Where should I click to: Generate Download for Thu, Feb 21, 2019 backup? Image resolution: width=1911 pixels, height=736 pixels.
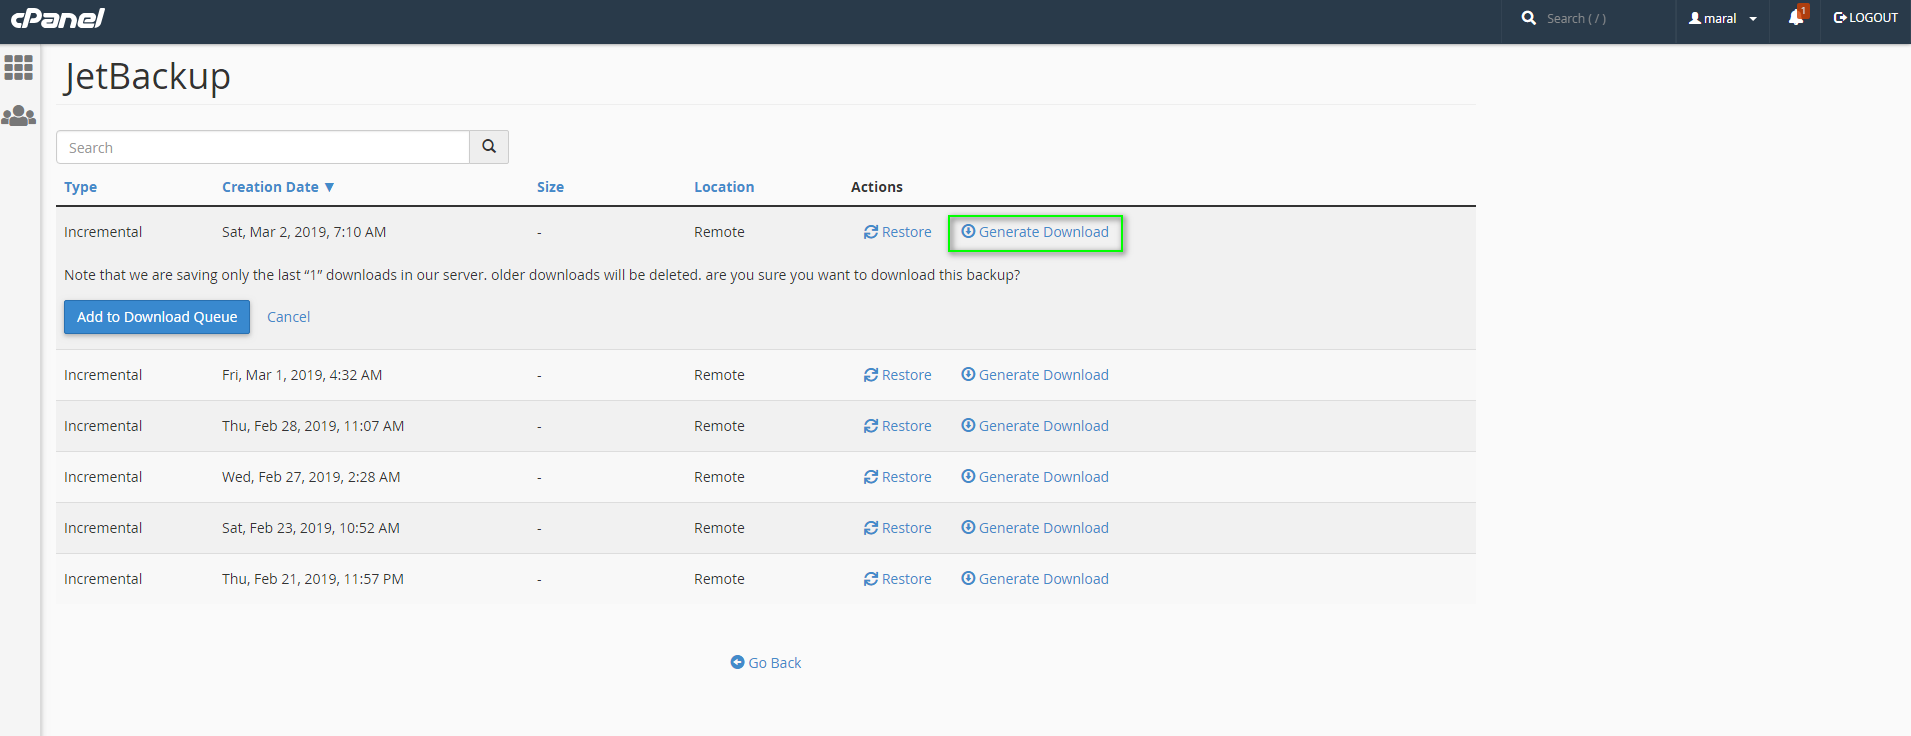1035,579
